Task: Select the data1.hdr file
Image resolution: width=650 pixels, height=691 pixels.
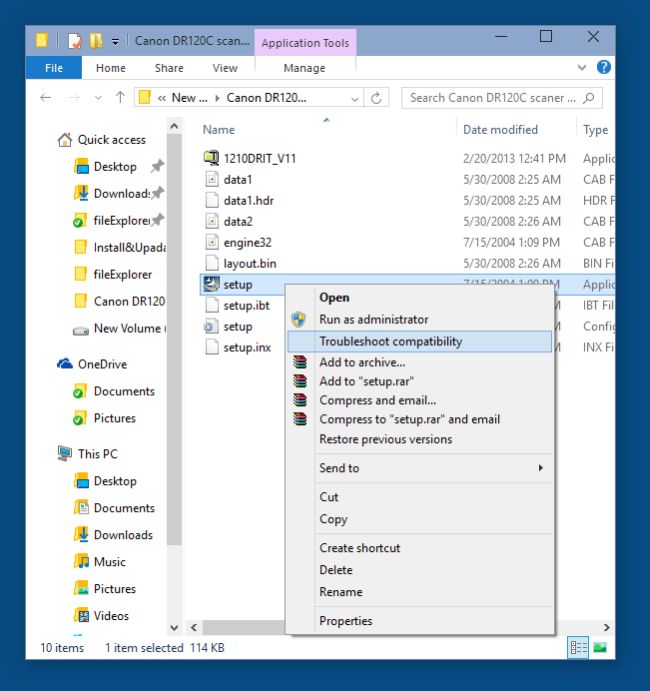Action: click(249, 201)
